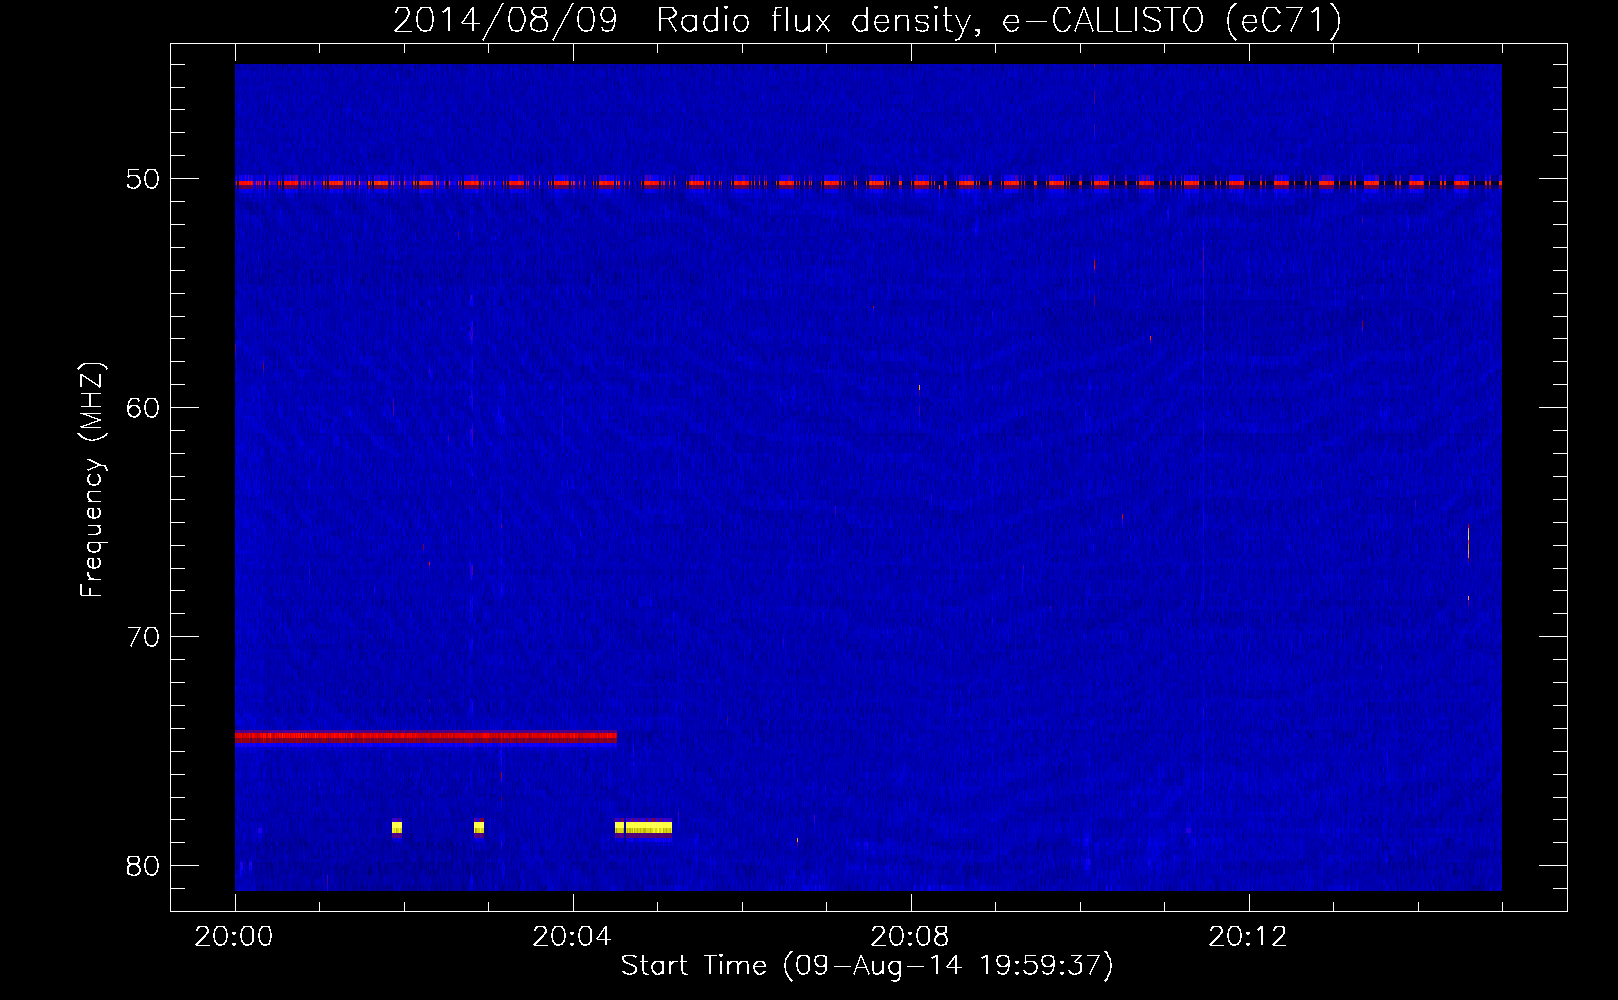
Task: Click the solid red band near 74 MHz
Action: pos(426,737)
